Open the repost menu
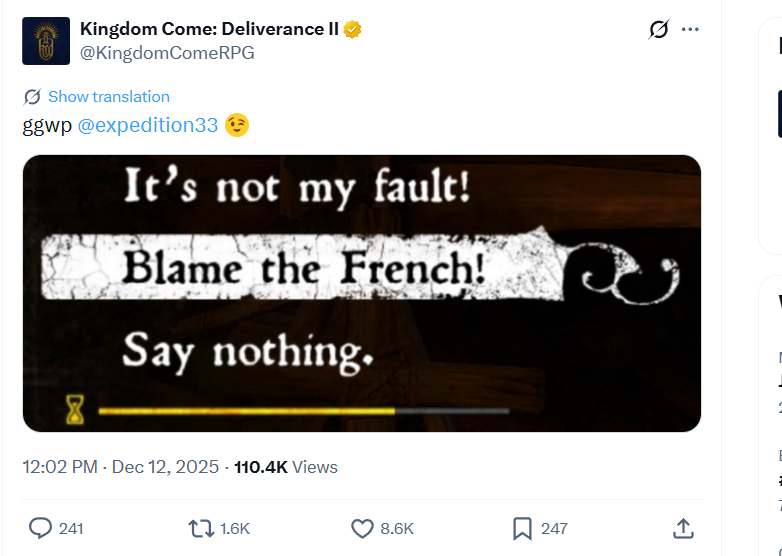Screen dimensions: 782x556 tap(200, 528)
